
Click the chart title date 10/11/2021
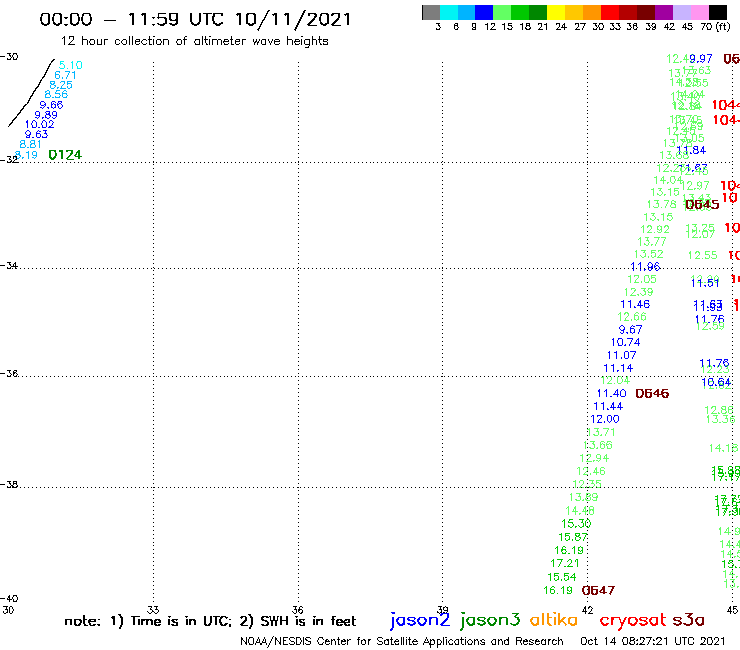pyautogui.click(x=293, y=20)
